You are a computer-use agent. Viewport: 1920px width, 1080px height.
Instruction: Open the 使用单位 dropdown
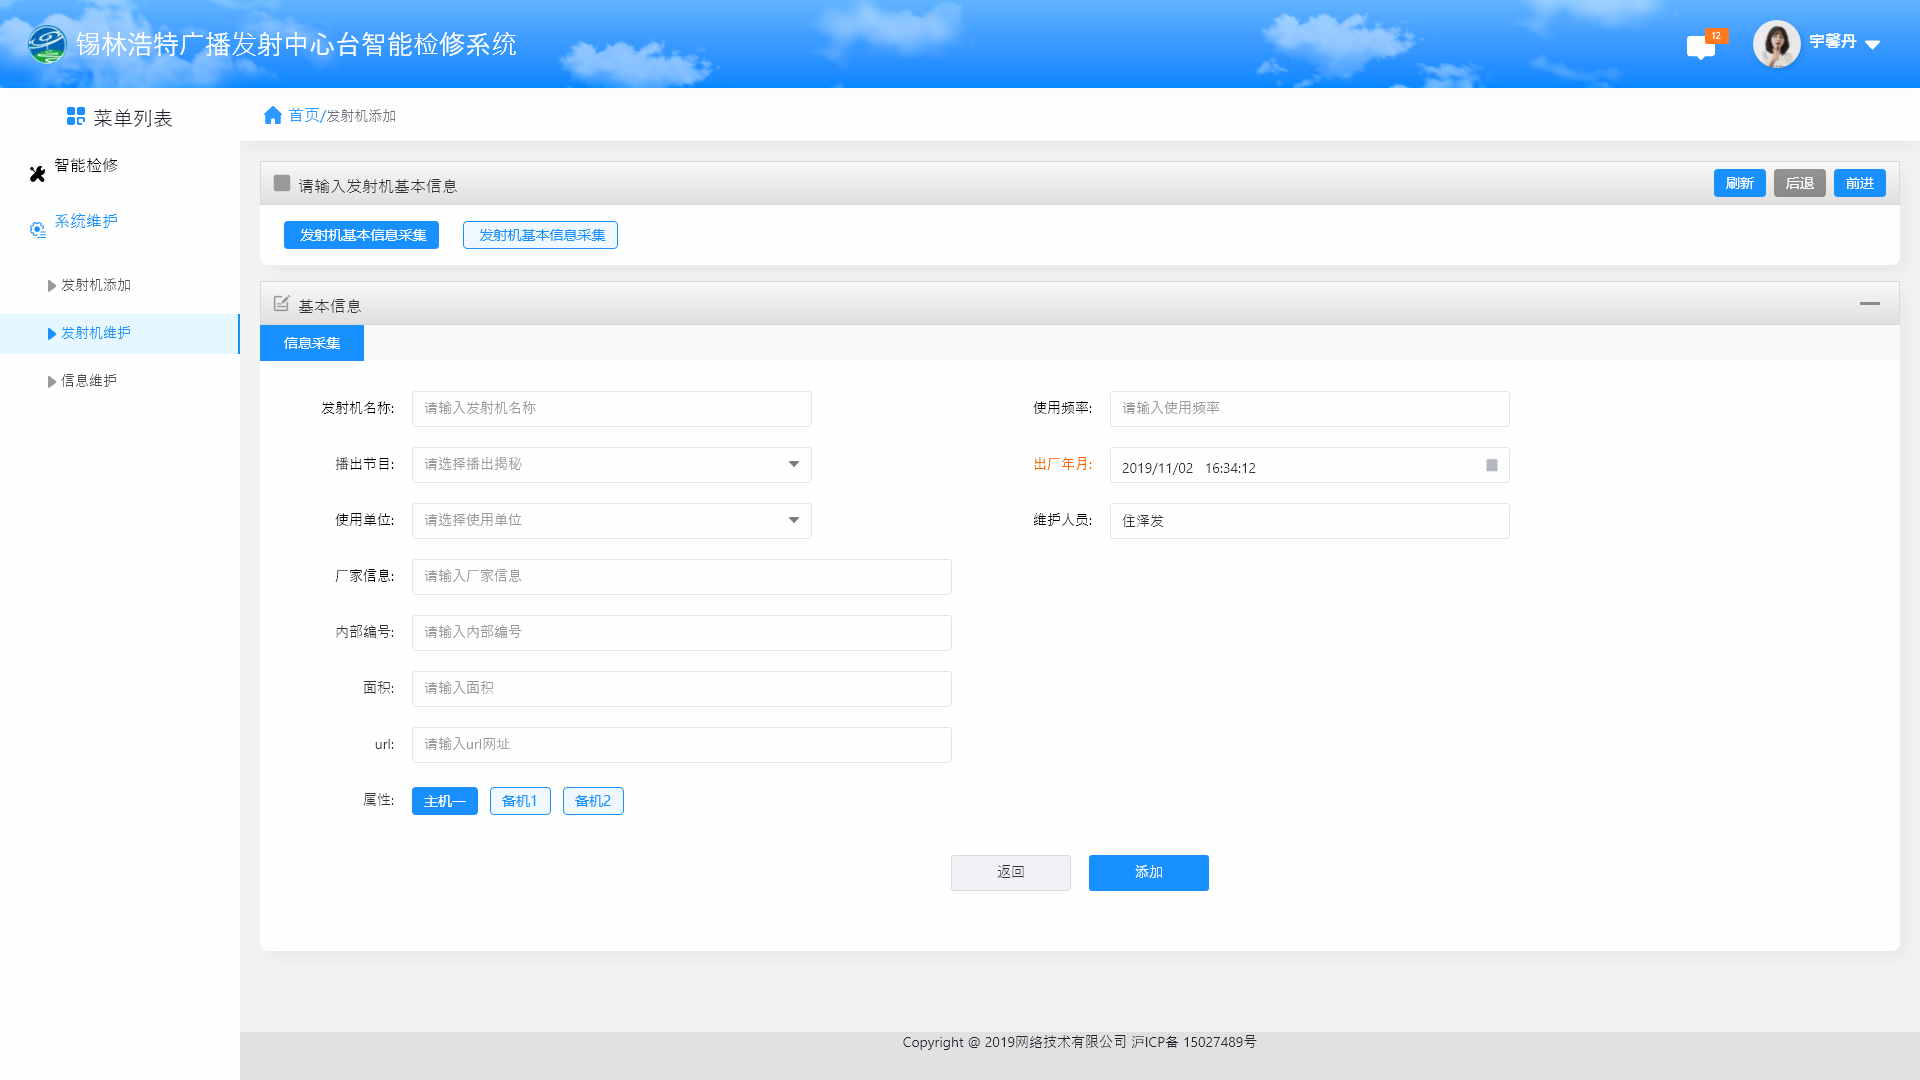pos(612,521)
